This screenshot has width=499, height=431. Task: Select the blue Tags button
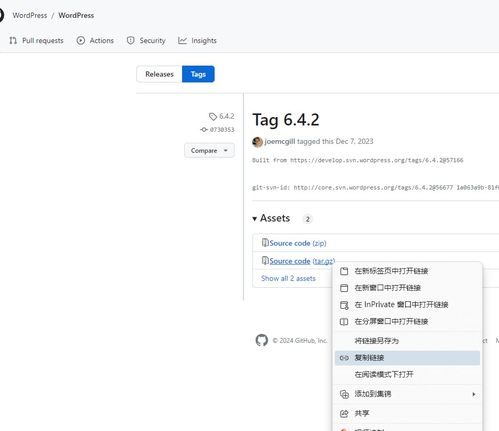198,74
